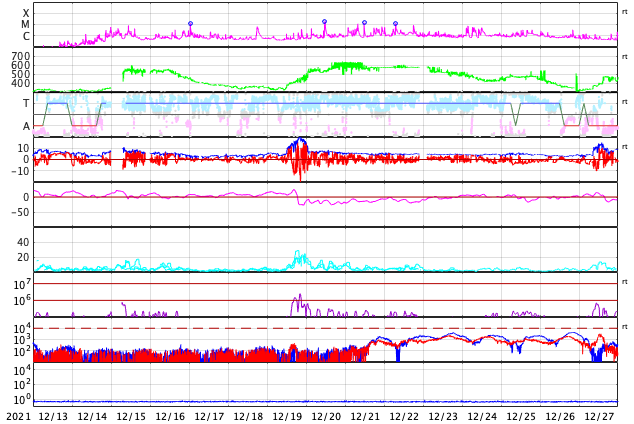Image resolution: width=634 pixels, height=424 pixels.
Task: Click the '20' axis label
Action: [23, 257]
